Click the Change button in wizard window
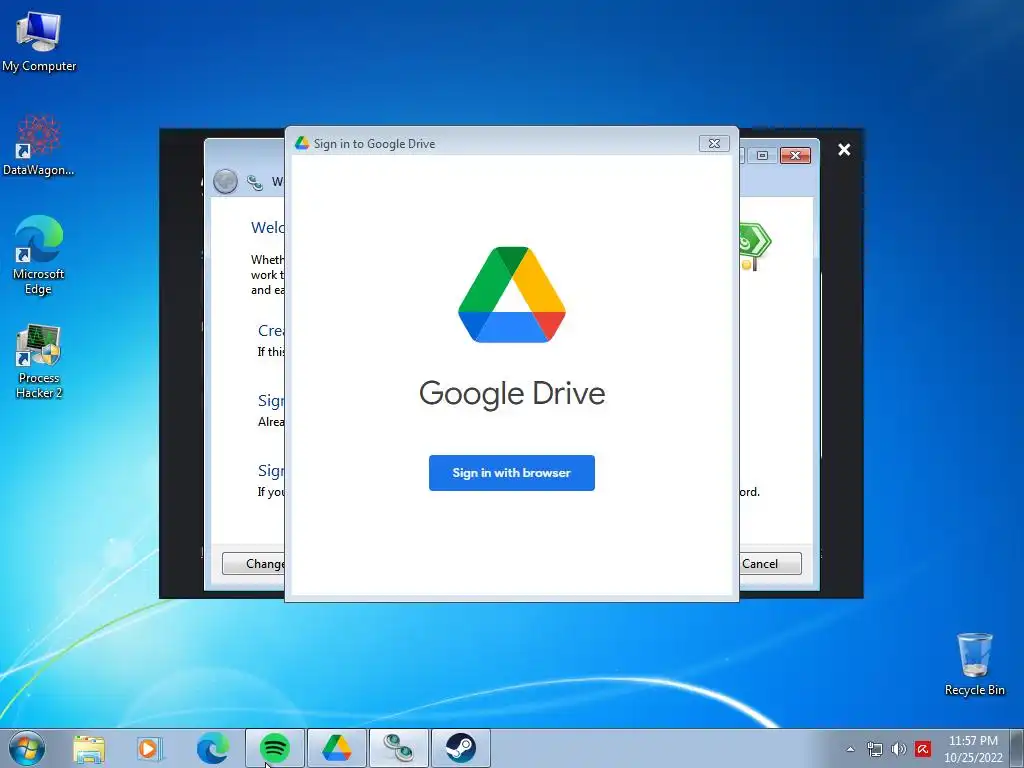This screenshot has width=1024, height=768. pyautogui.click(x=253, y=564)
